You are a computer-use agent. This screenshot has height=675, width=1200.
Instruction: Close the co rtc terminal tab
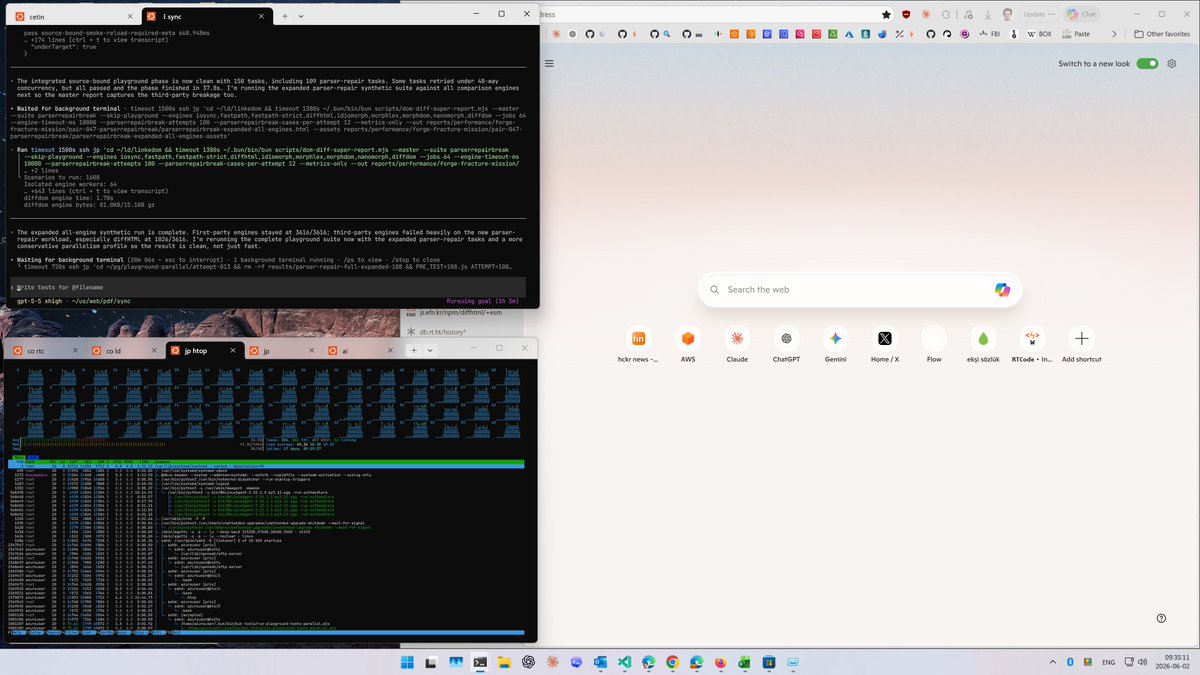tap(73, 351)
